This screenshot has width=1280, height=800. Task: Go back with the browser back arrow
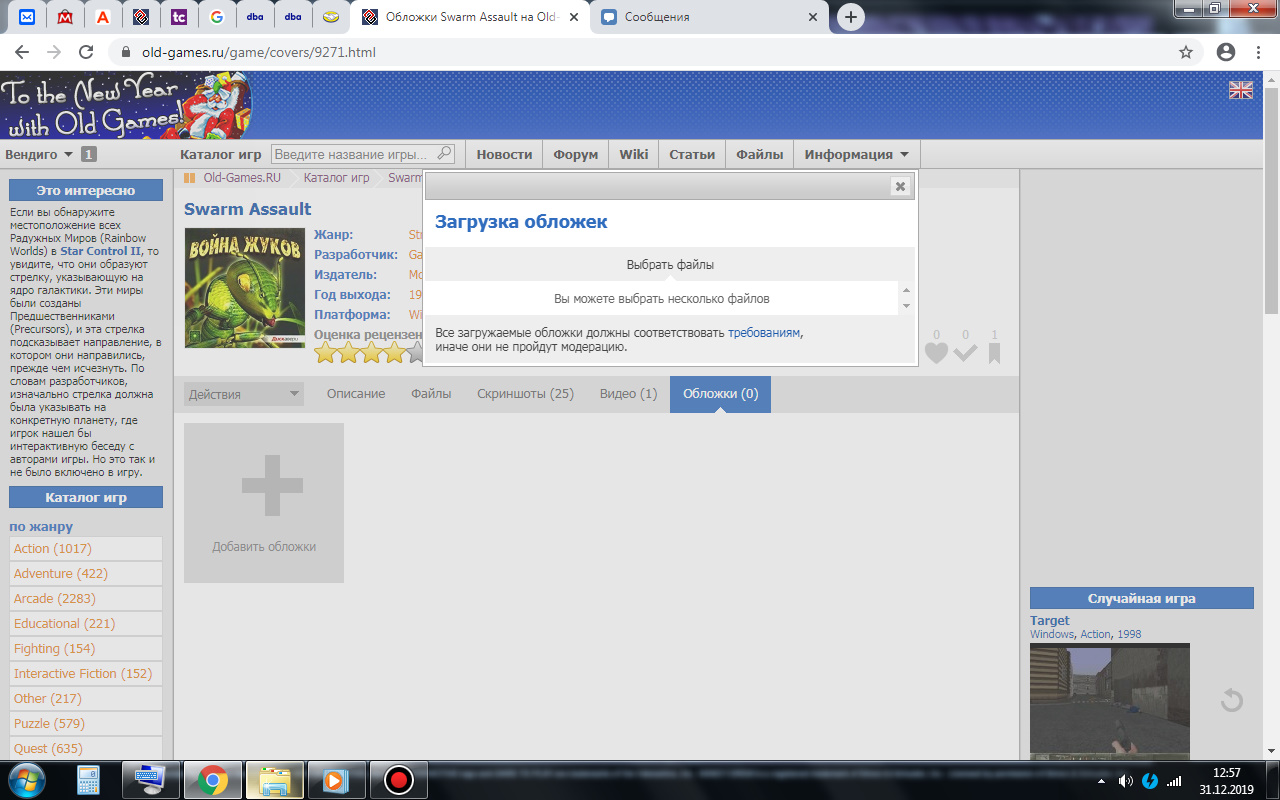(x=22, y=52)
